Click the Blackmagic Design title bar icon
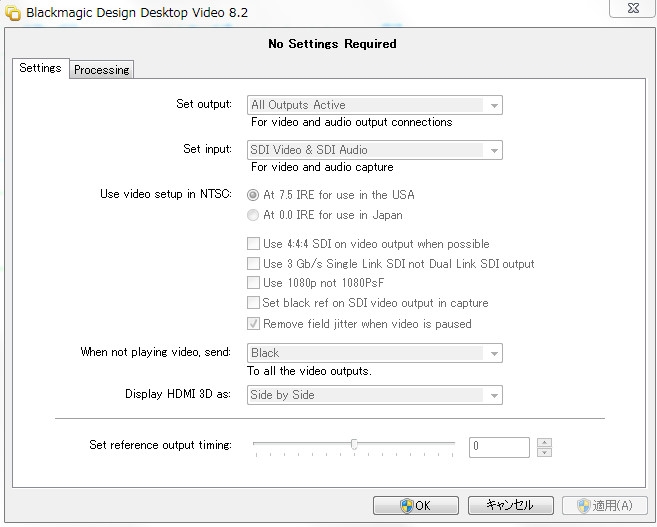Image resolution: width=657 pixels, height=527 pixels. coord(13,13)
